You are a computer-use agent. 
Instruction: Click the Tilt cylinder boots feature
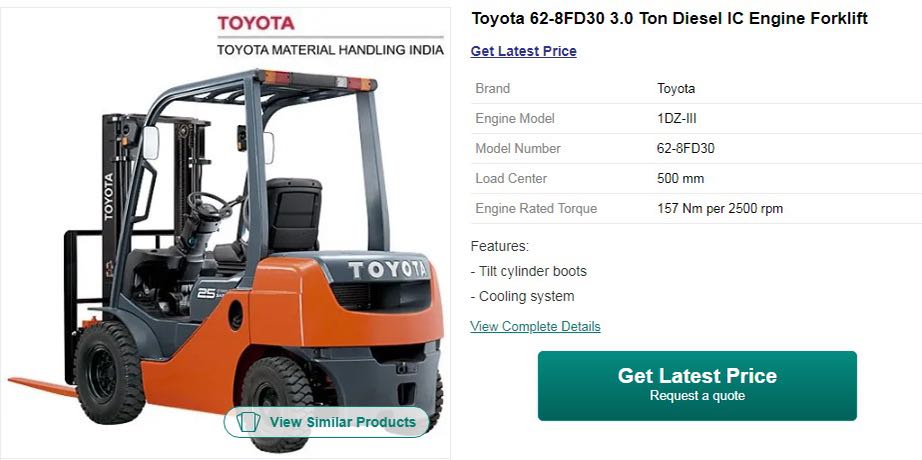[529, 272]
